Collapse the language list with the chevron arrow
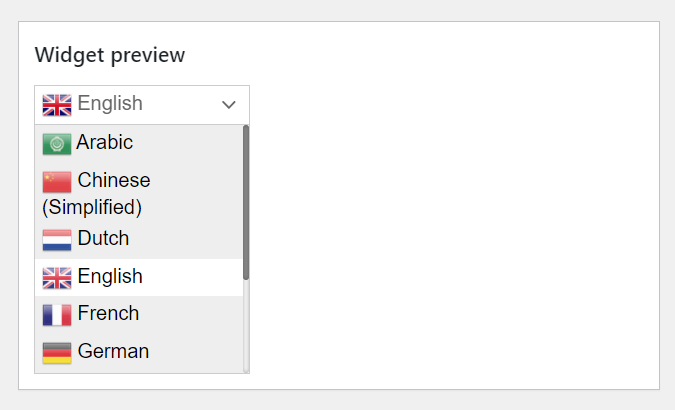Image resolution: width=675 pixels, height=410 pixels. tap(229, 105)
